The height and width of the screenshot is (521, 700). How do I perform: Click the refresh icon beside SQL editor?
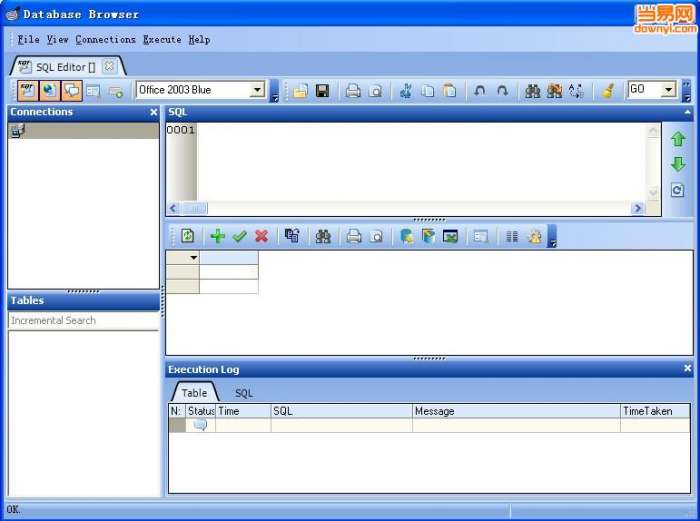[677, 191]
